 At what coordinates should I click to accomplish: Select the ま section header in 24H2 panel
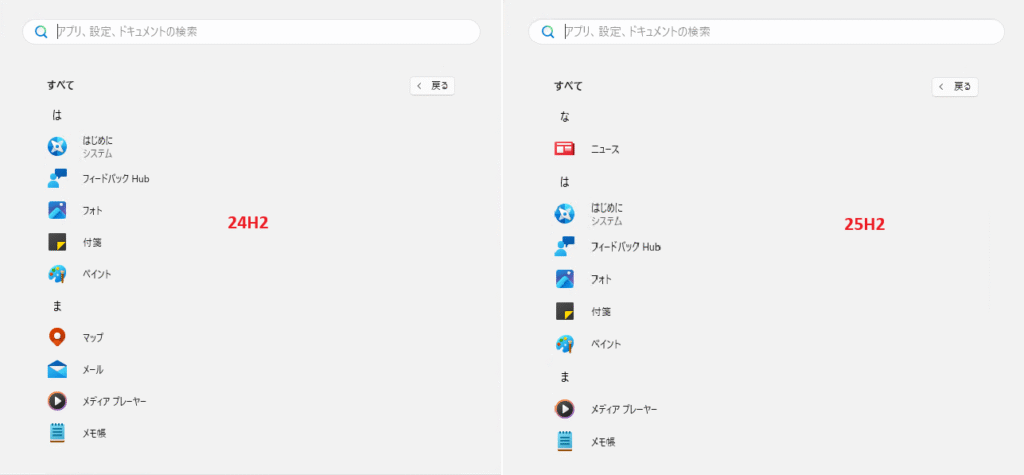pyautogui.click(x=57, y=305)
